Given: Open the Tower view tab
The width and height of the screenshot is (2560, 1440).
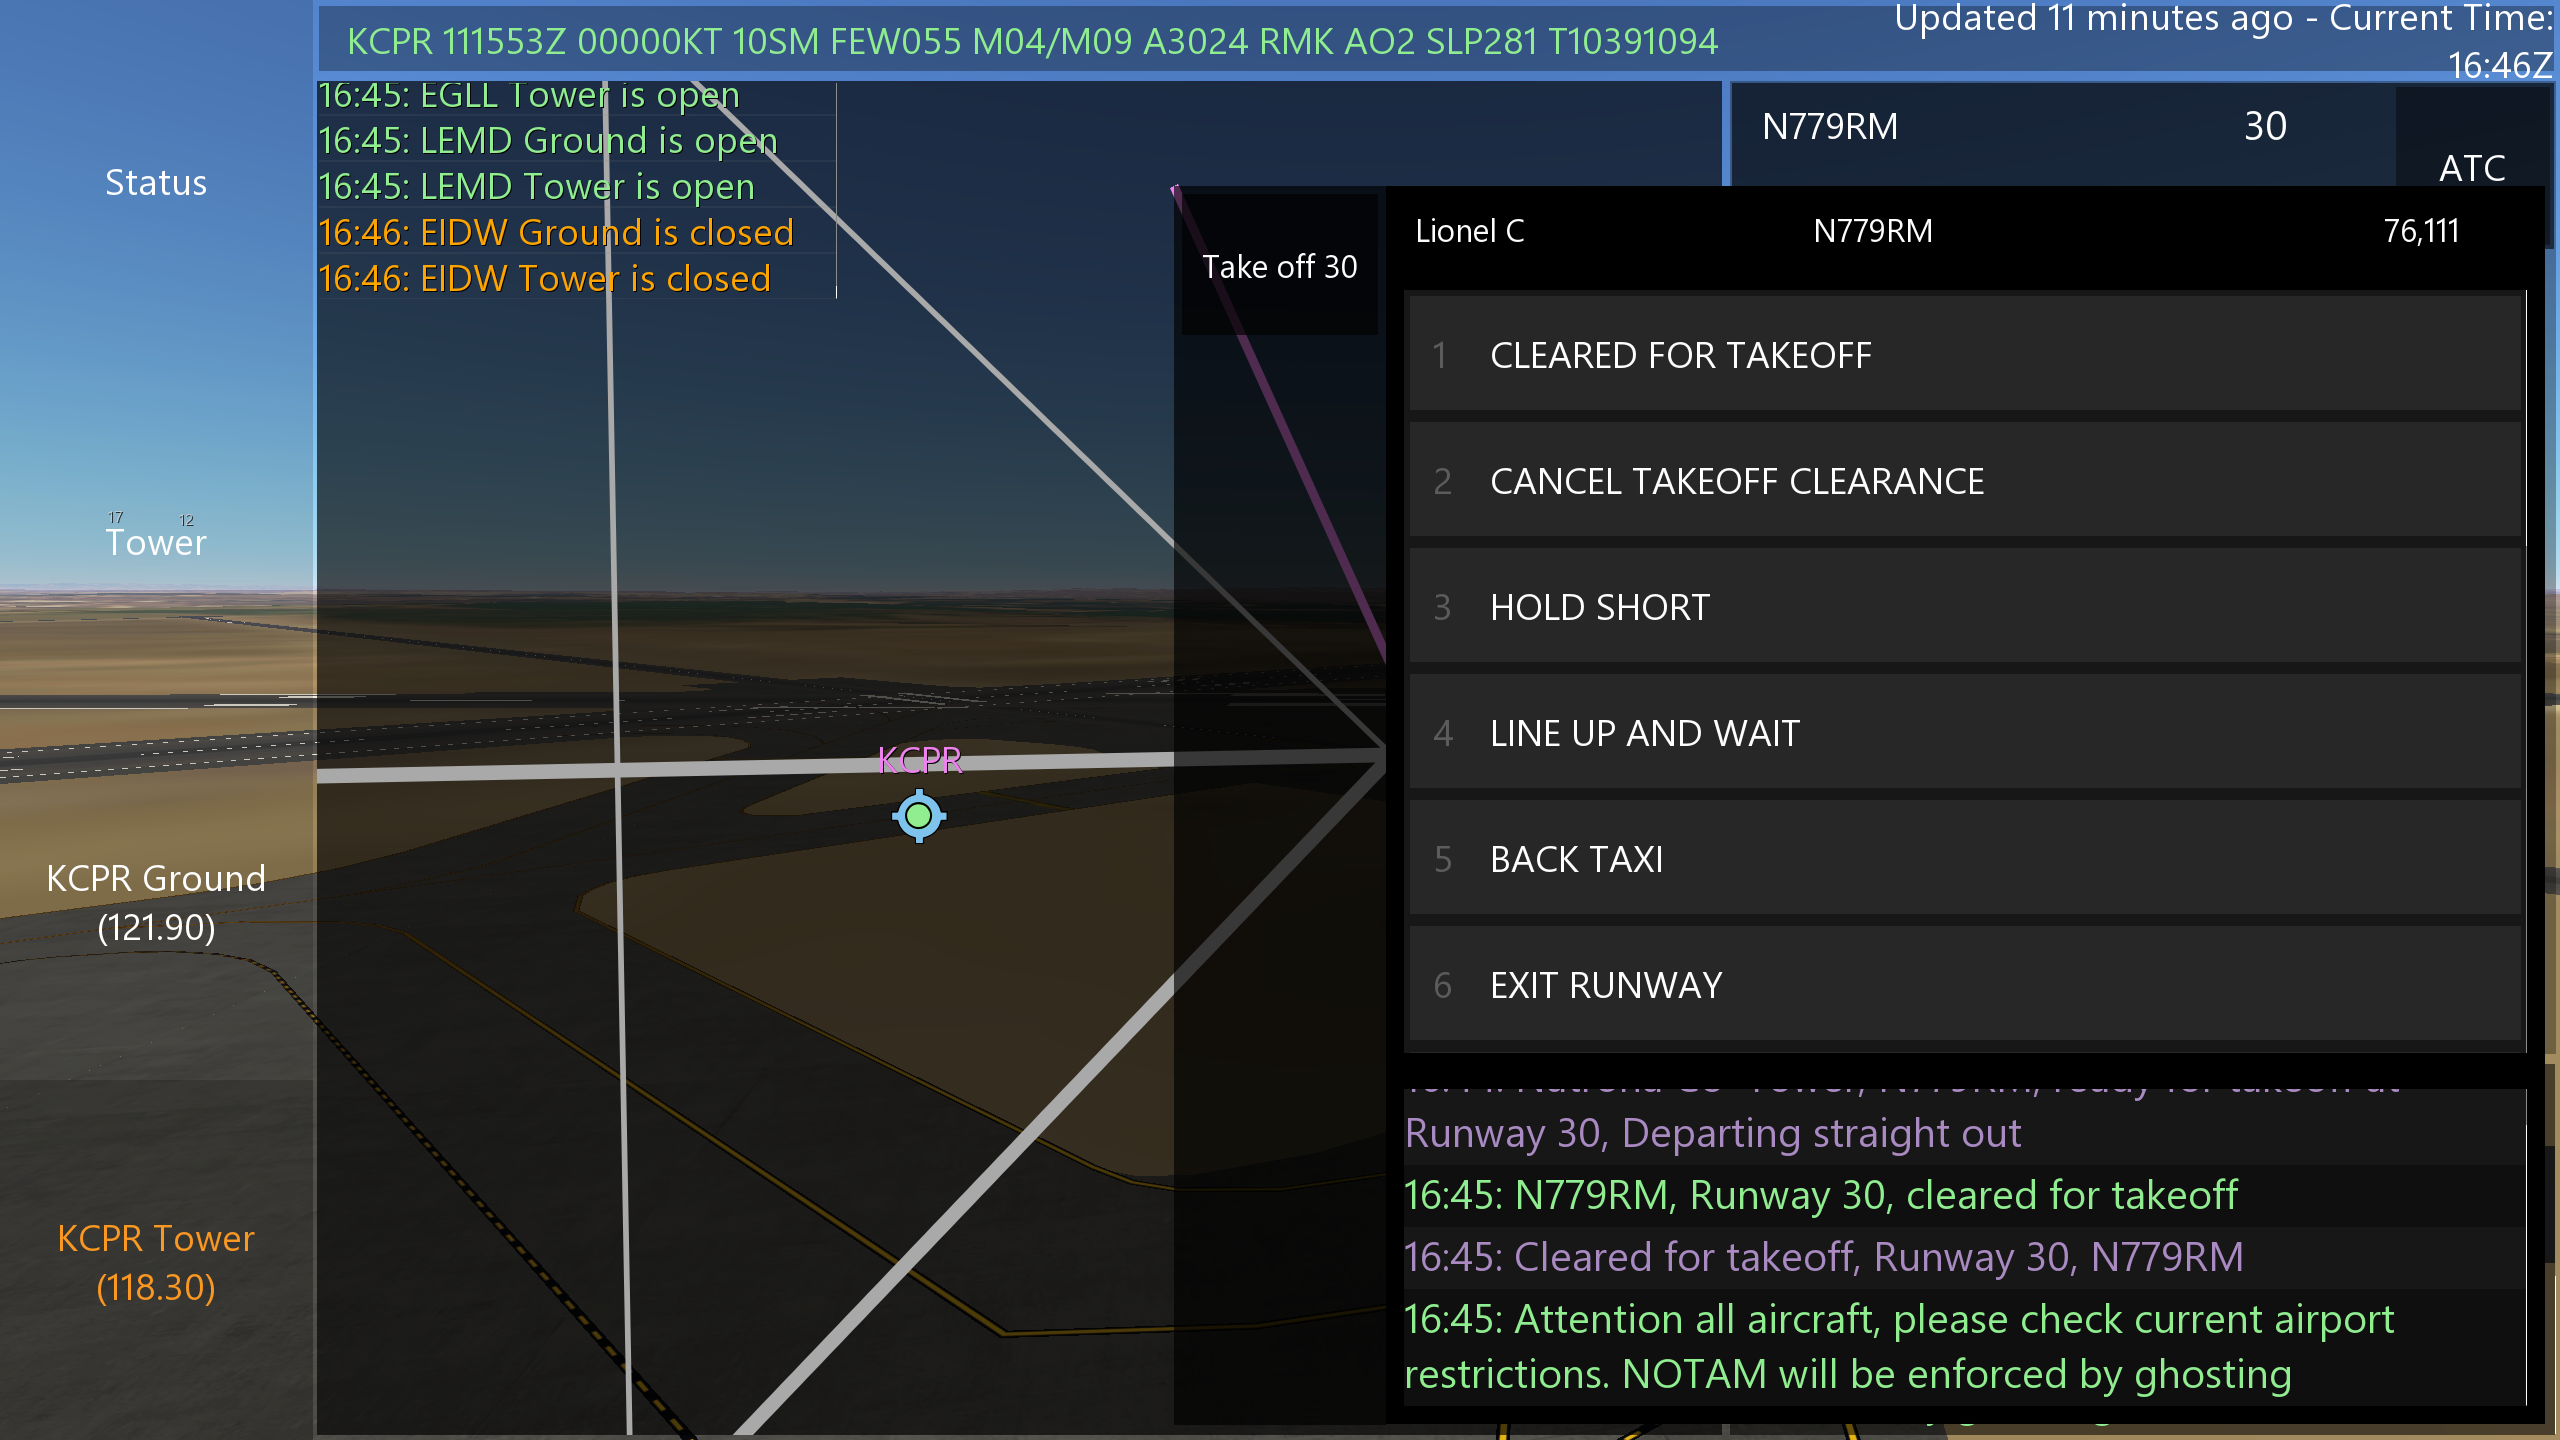Looking at the screenshot, I should pyautogui.click(x=156, y=541).
